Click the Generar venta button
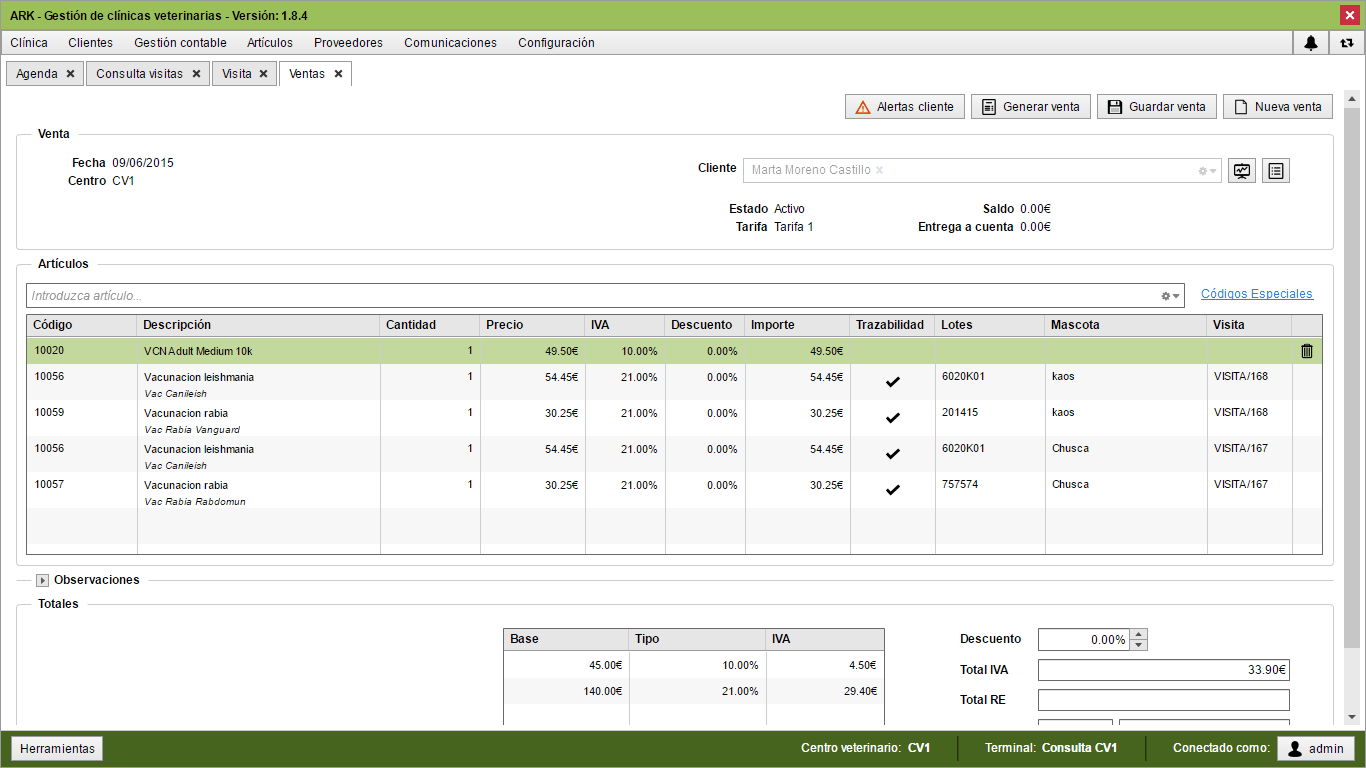The width and height of the screenshot is (1366, 768). pos(1030,107)
